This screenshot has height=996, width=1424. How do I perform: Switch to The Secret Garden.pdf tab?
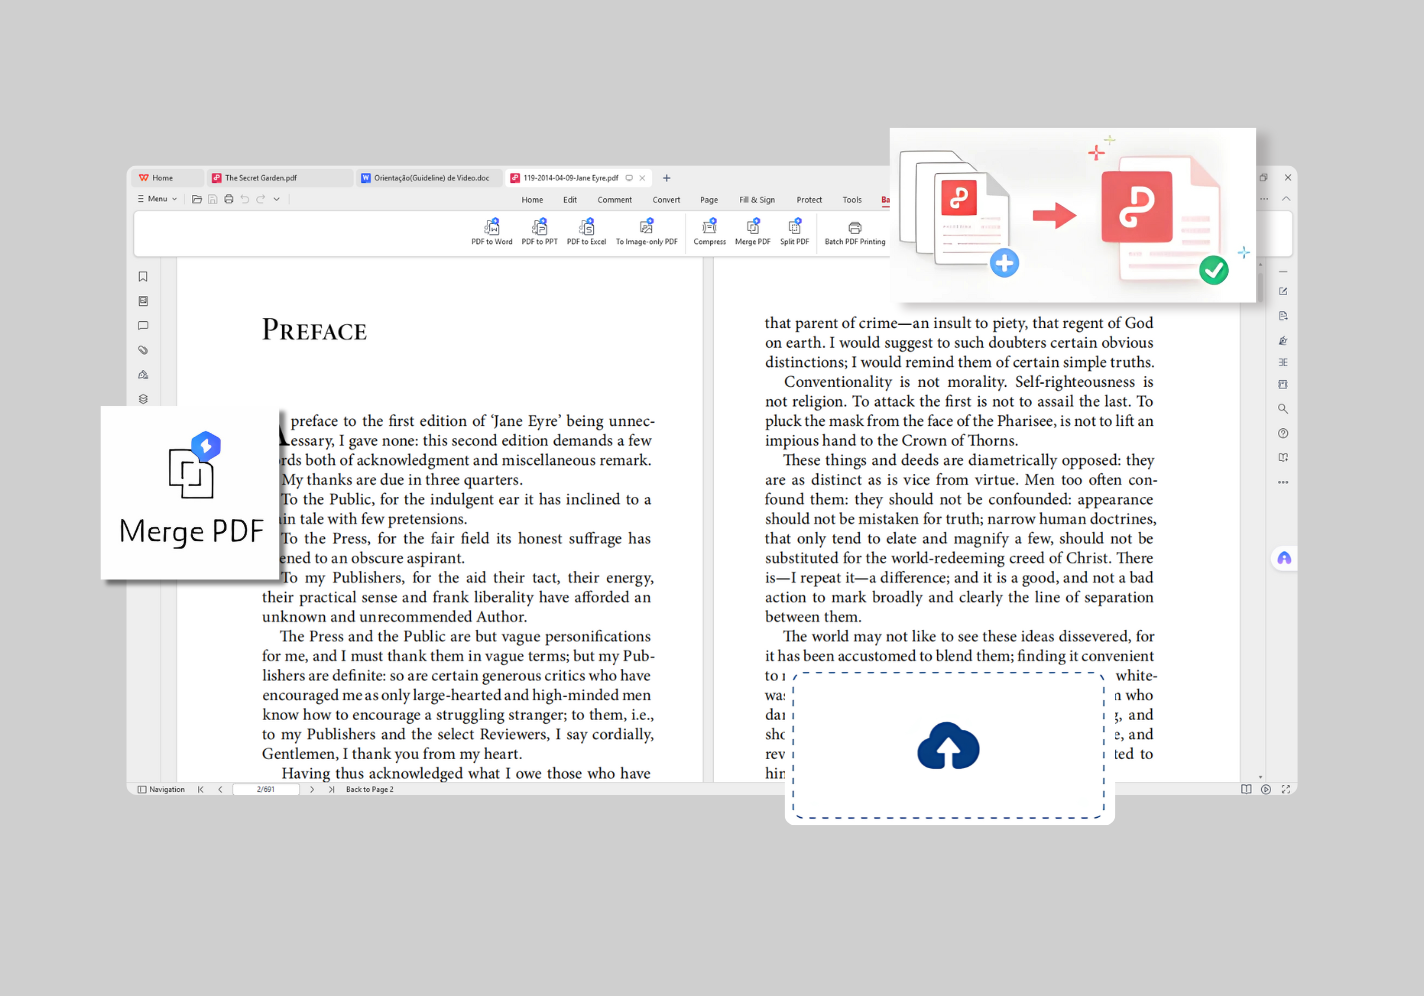coord(279,178)
